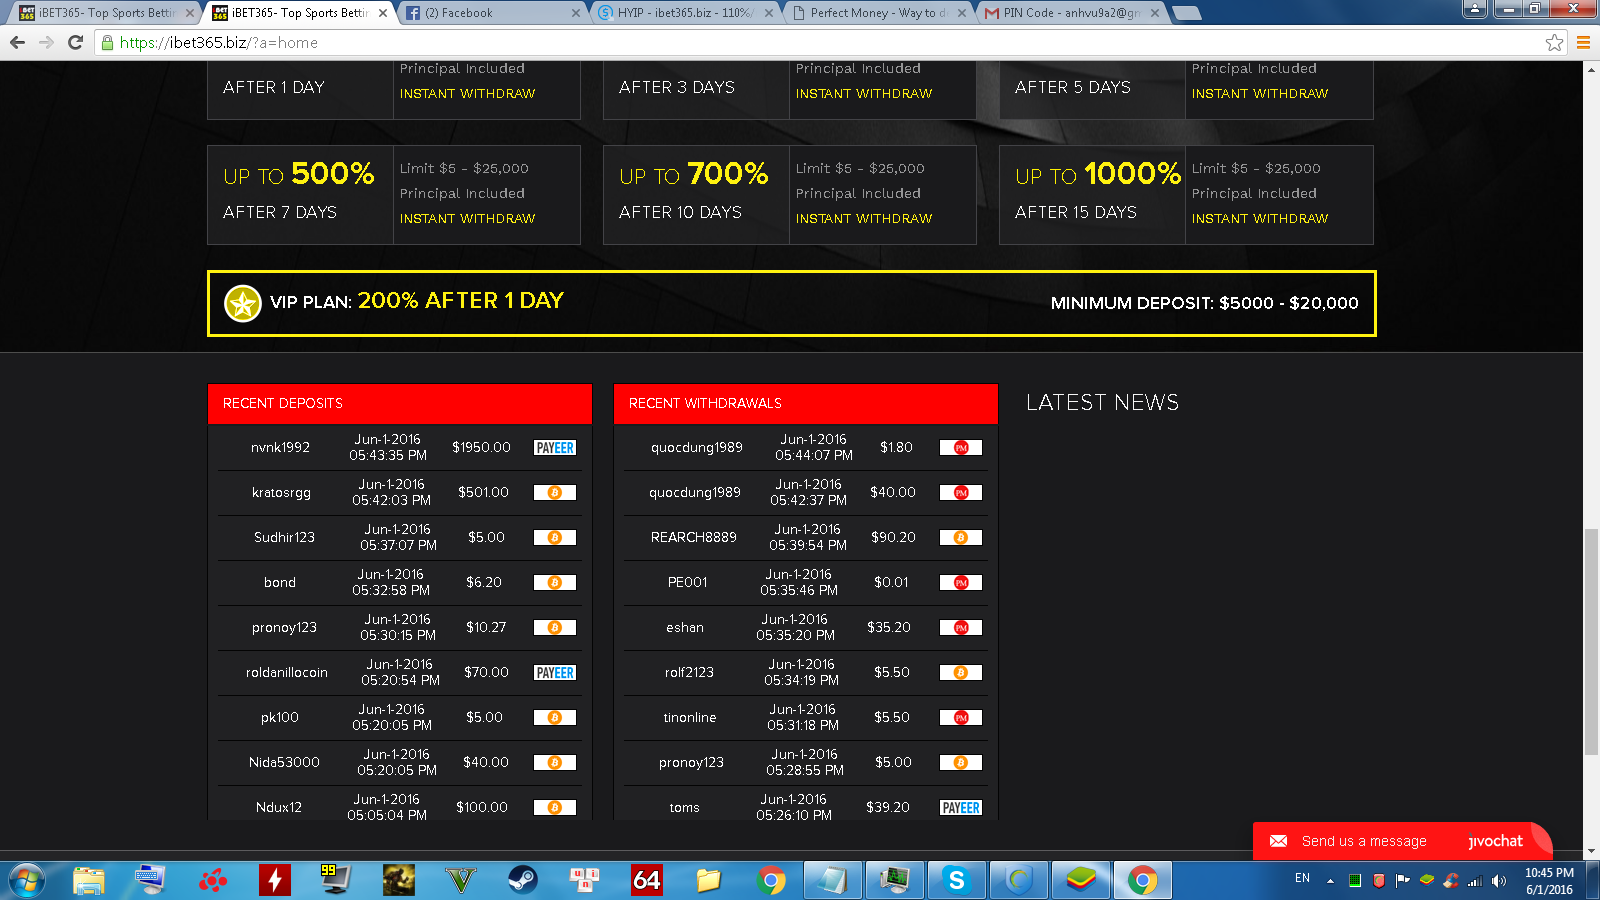The width and height of the screenshot is (1600, 900).
Task: Click the gold star VIP plan badge
Action: [242, 303]
